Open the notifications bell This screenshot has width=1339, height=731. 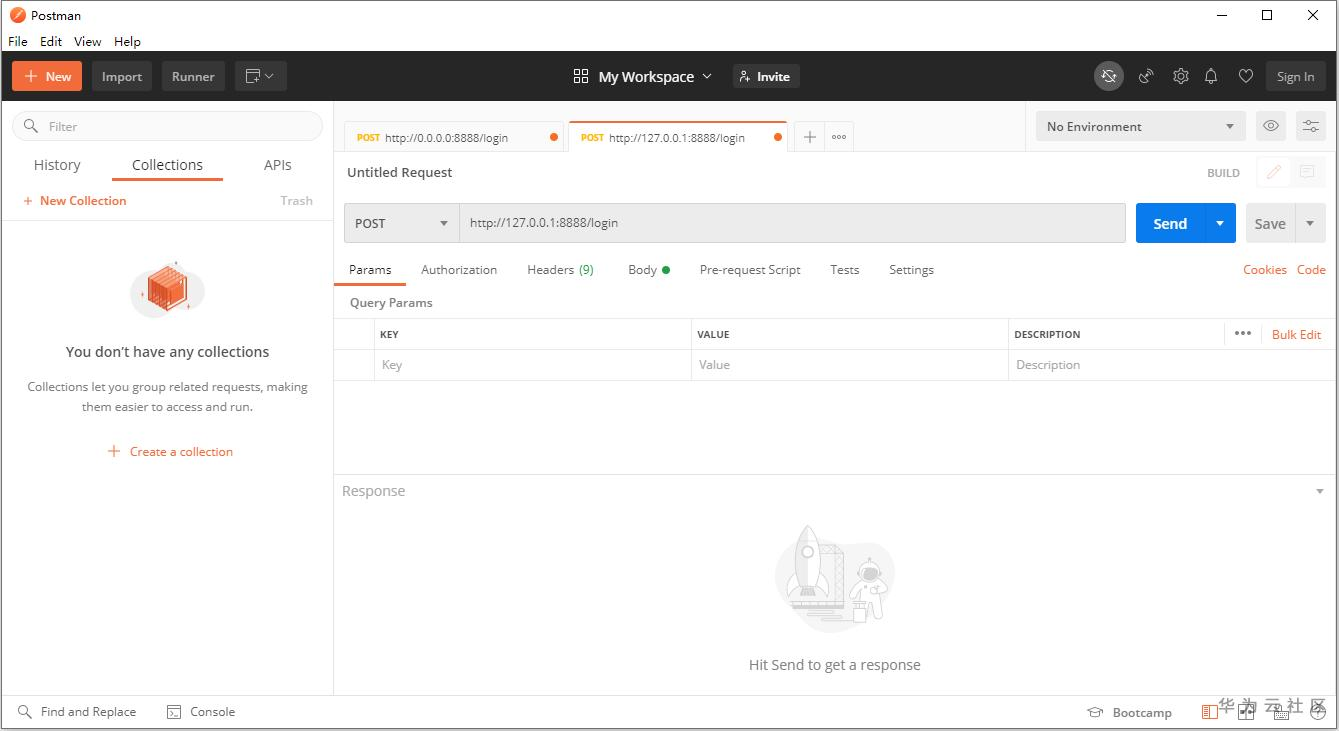coord(1211,77)
